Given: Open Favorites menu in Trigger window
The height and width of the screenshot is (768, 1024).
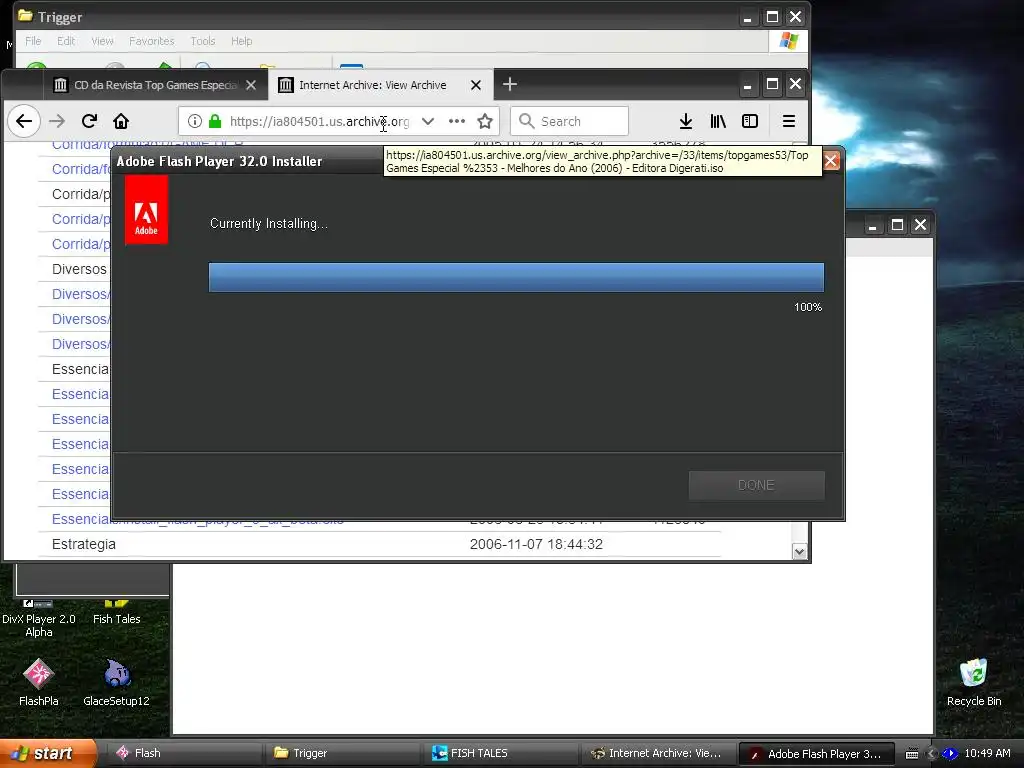Looking at the screenshot, I should point(152,41).
